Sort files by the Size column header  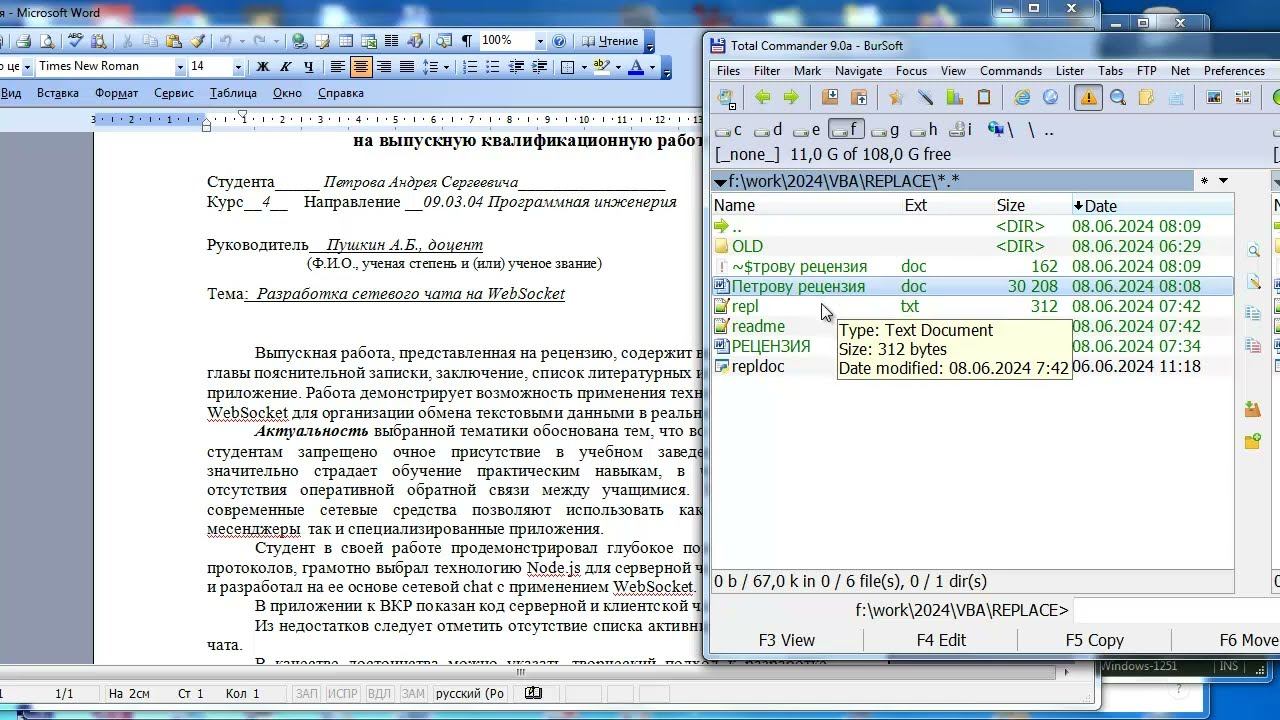click(1011, 205)
